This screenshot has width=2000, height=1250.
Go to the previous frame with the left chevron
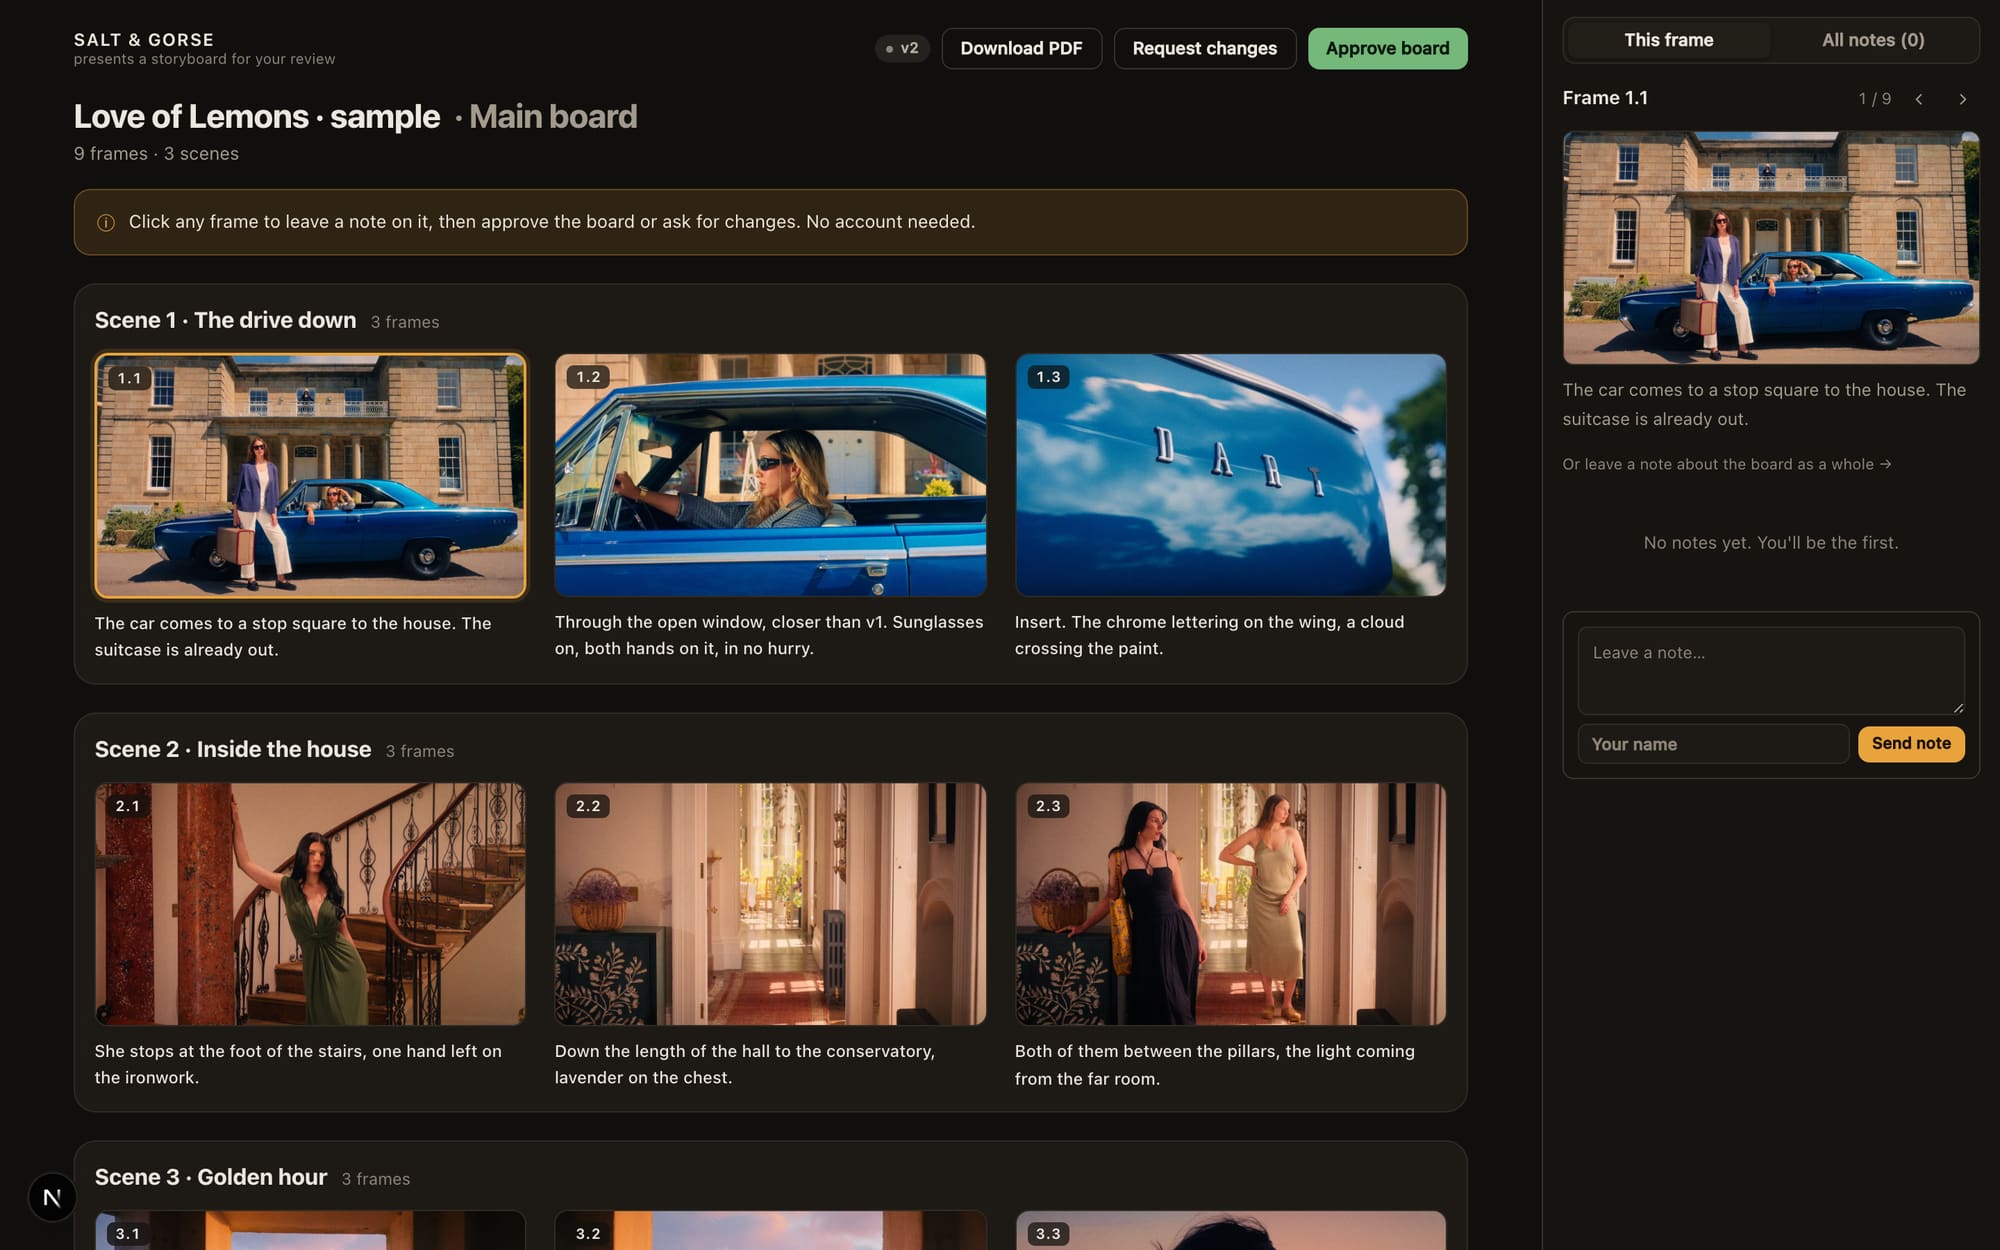click(x=1919, y=99)
